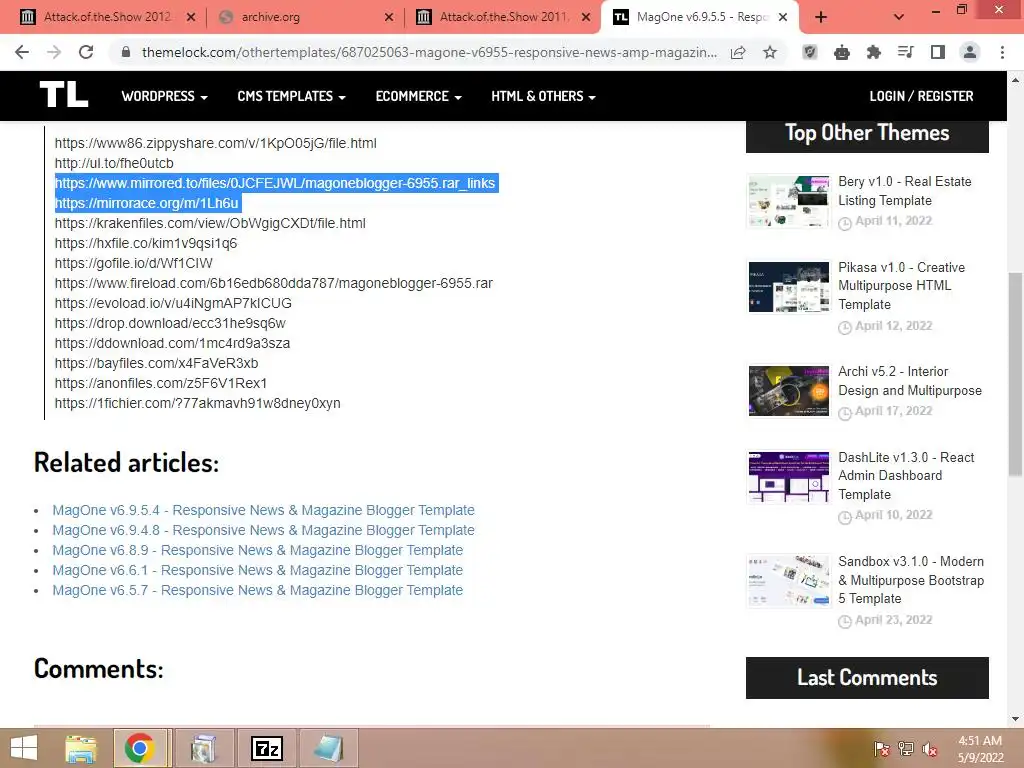Screen dimensions: 1024x768
Task: Click the ddownload.com link text
Action: click(172, 343)
